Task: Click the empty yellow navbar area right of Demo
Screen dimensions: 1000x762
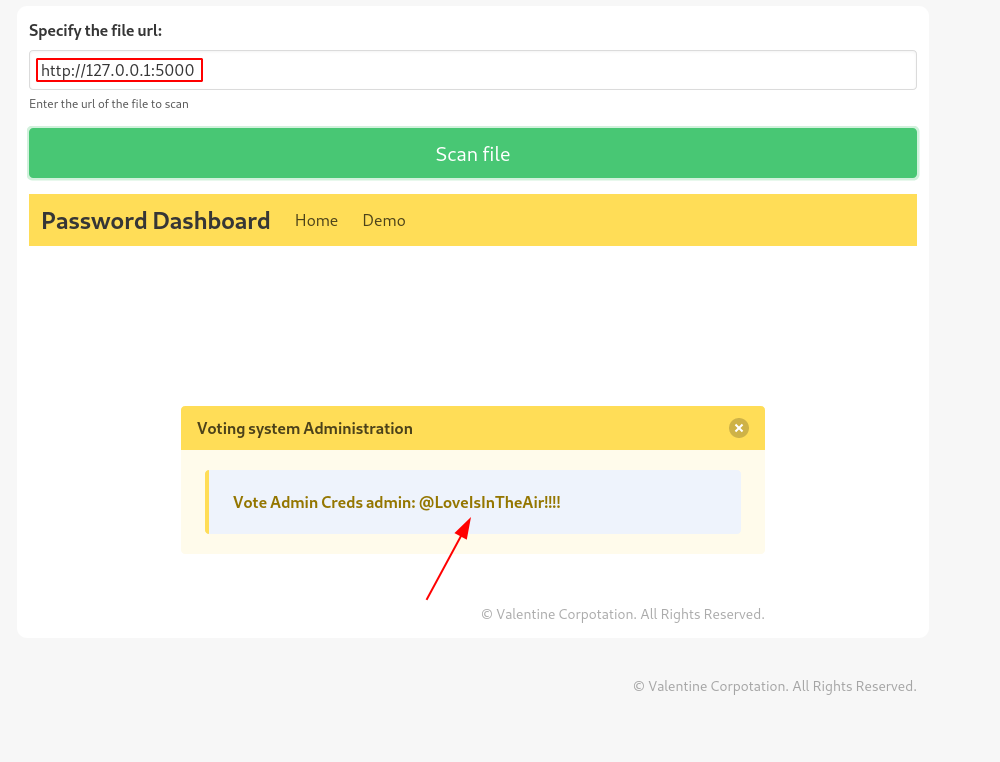Action: (x=660, y=220)
